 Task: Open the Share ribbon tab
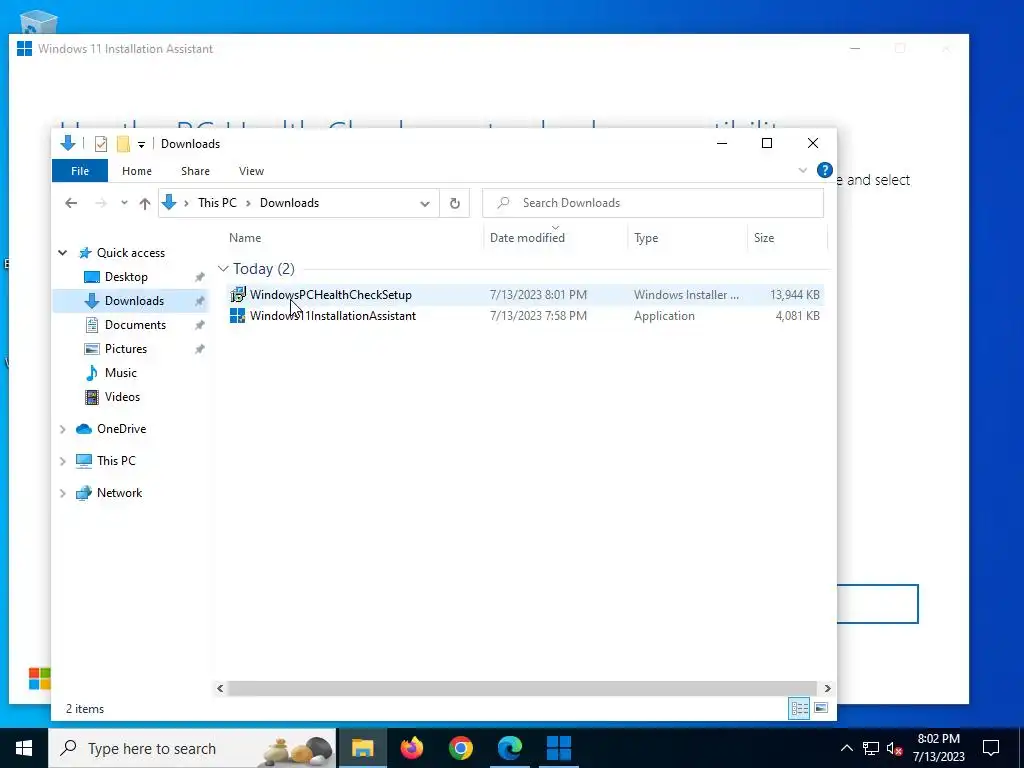(x=195, y=171)
